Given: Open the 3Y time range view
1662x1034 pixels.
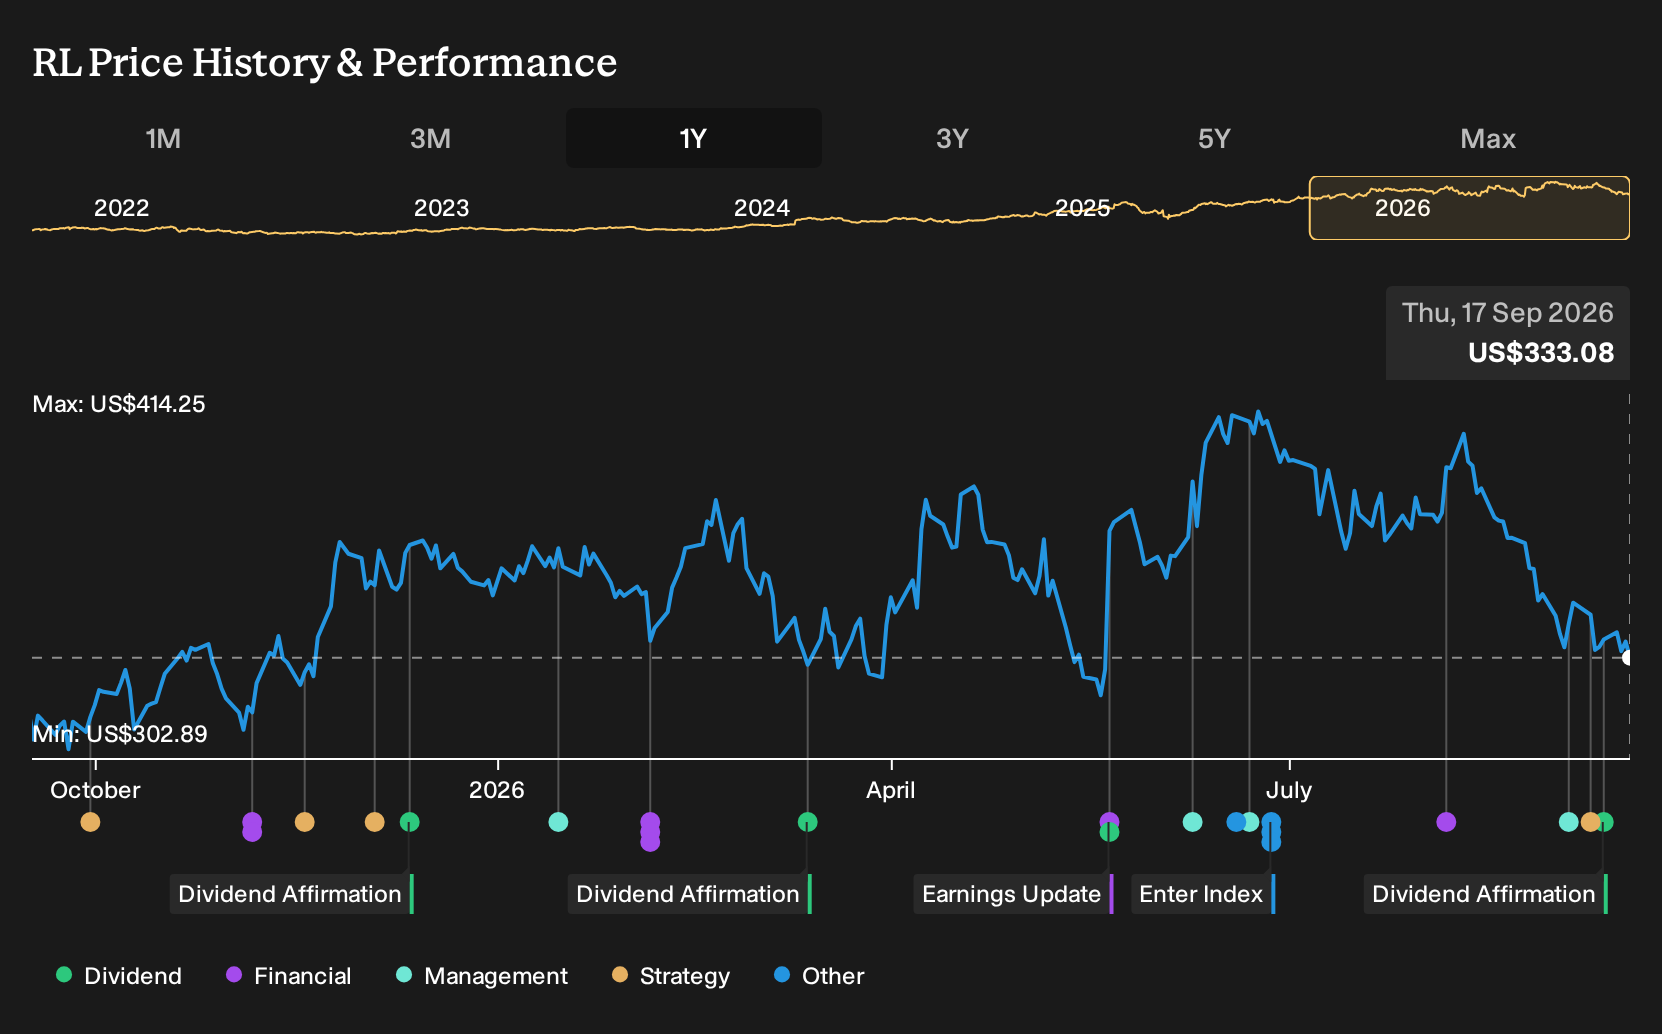Looking at the screenshot, I should point(952,138).
